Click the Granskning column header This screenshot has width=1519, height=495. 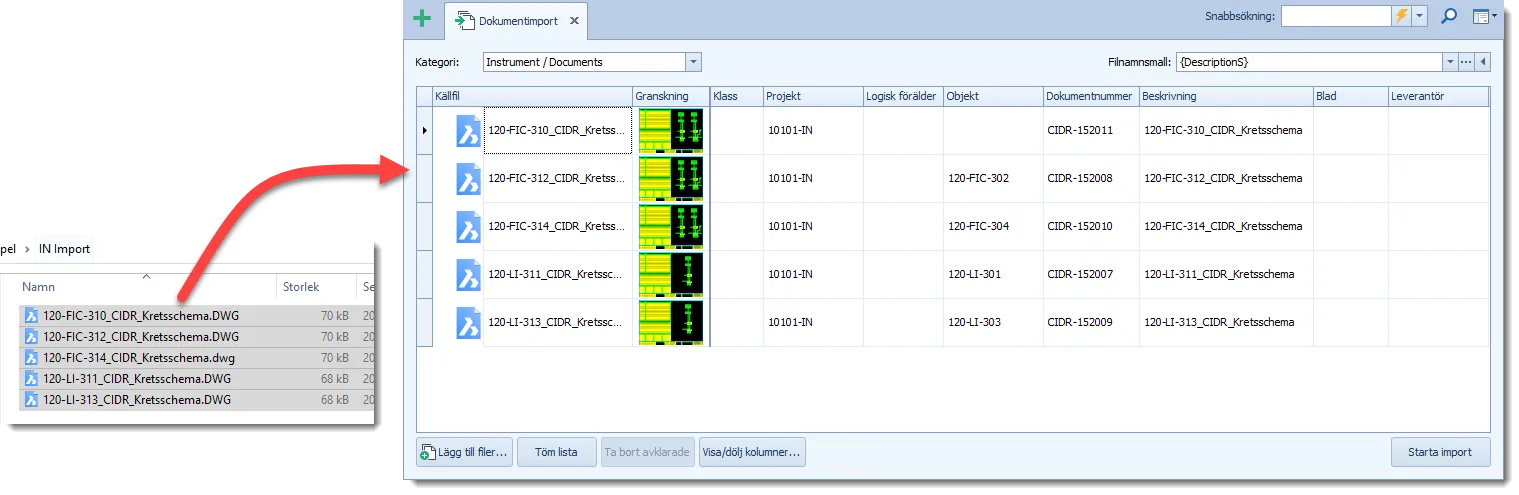(670, 96)
